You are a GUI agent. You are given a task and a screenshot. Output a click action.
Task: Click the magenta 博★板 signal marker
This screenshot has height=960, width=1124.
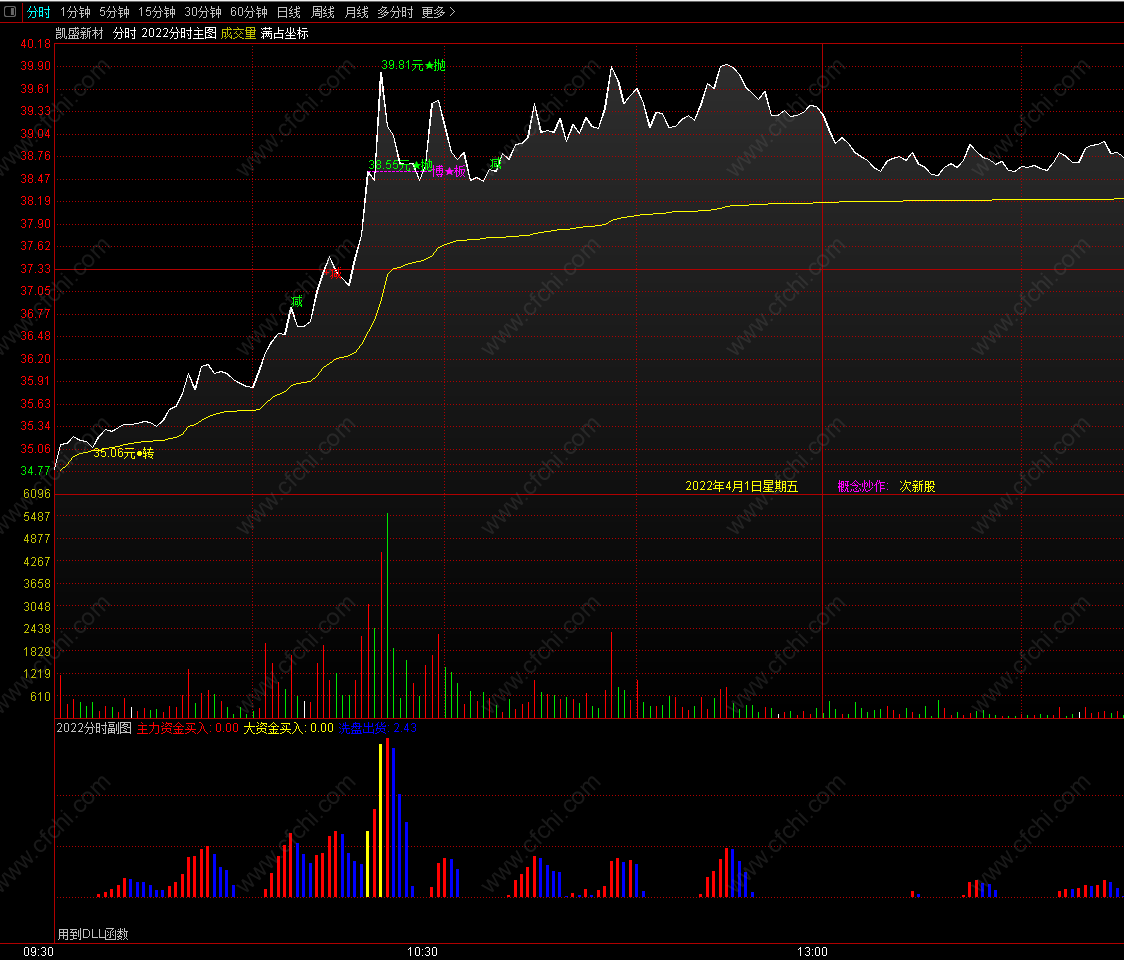pyautogui.click(x=450, y=172)
